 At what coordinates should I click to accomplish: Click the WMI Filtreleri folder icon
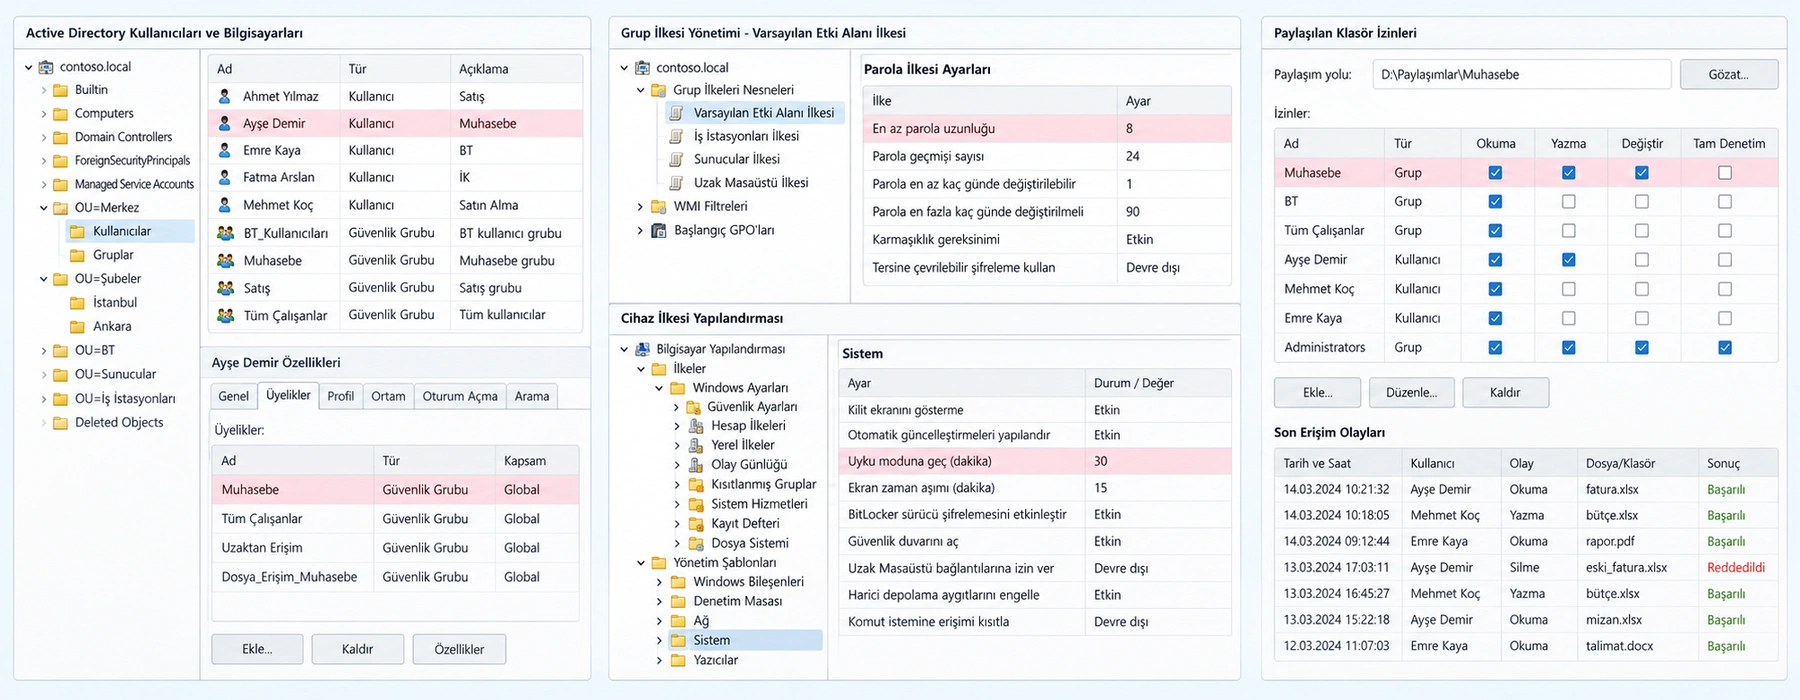[x=659, y=207]
